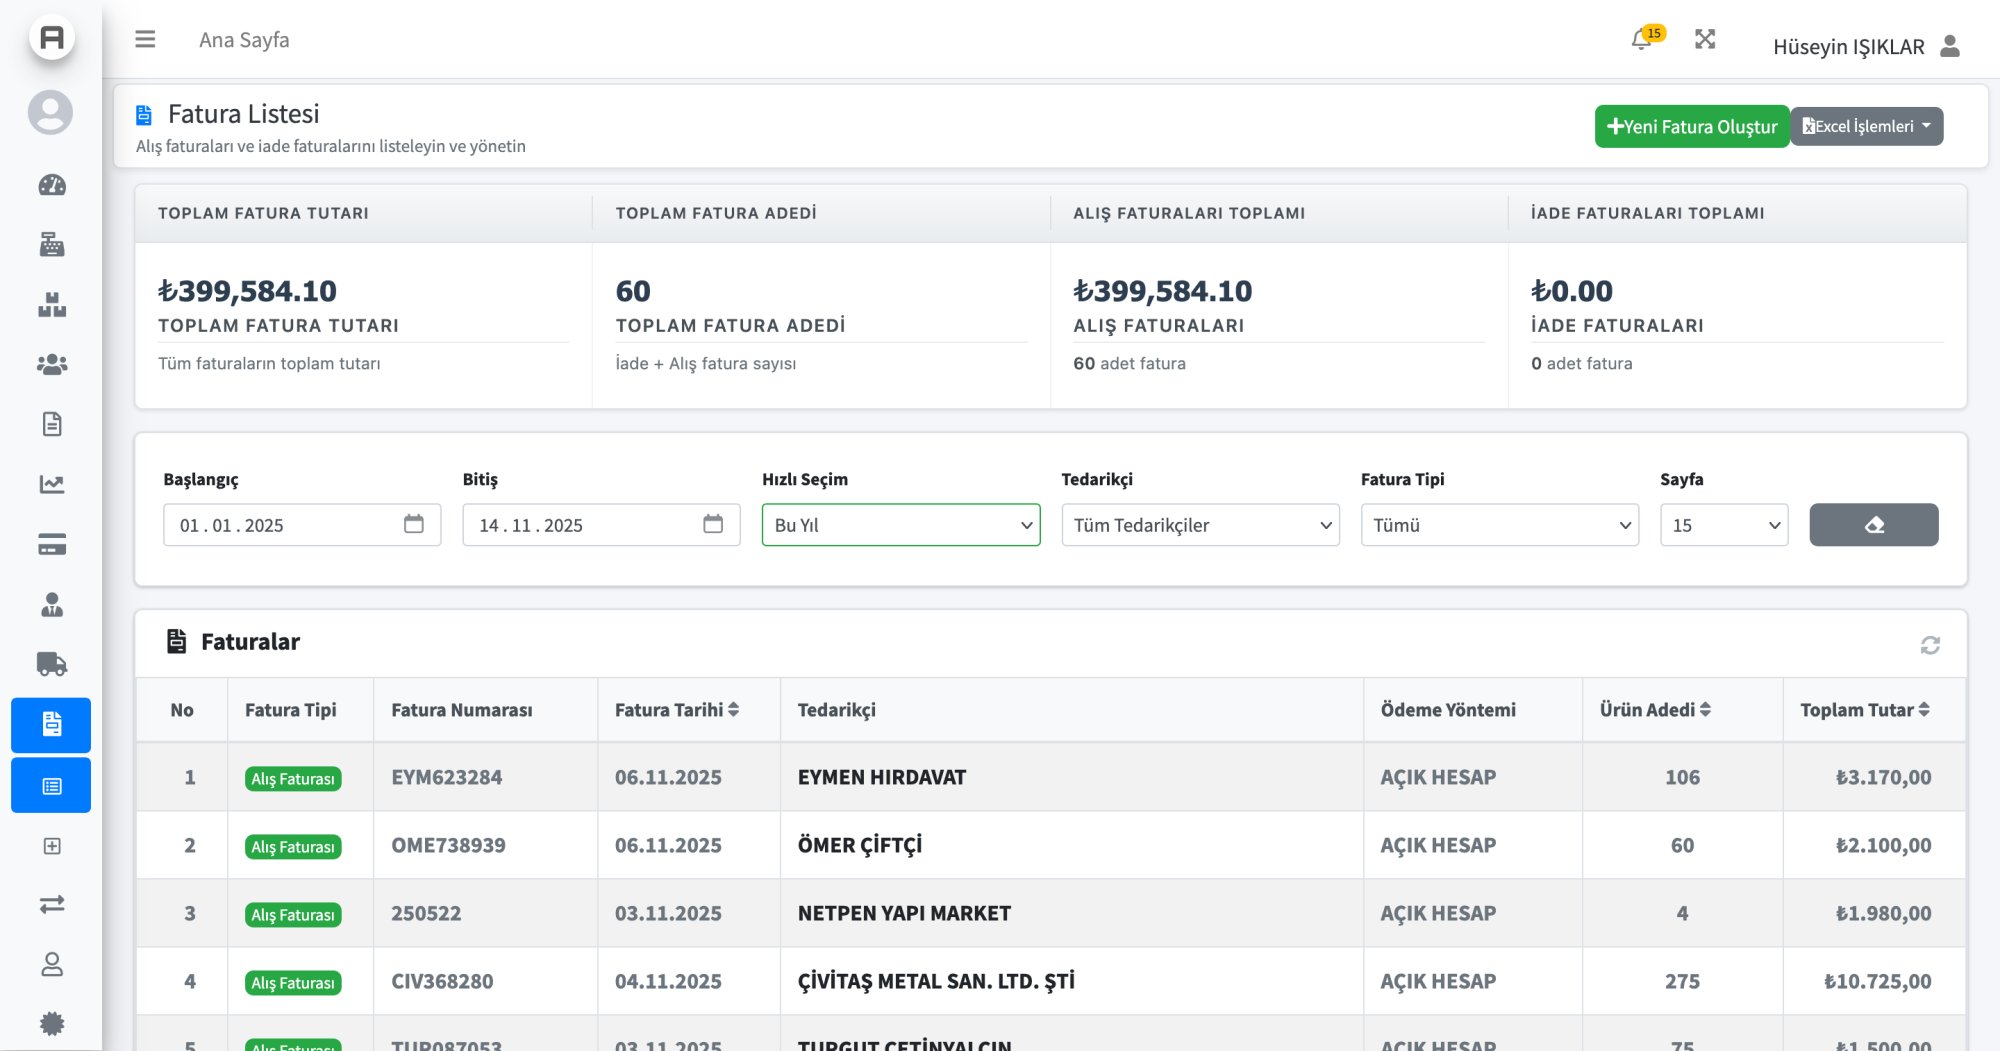Expand the Tedarikçi dropdown
2000x1051 pixels.
(x=1200, y=525)
